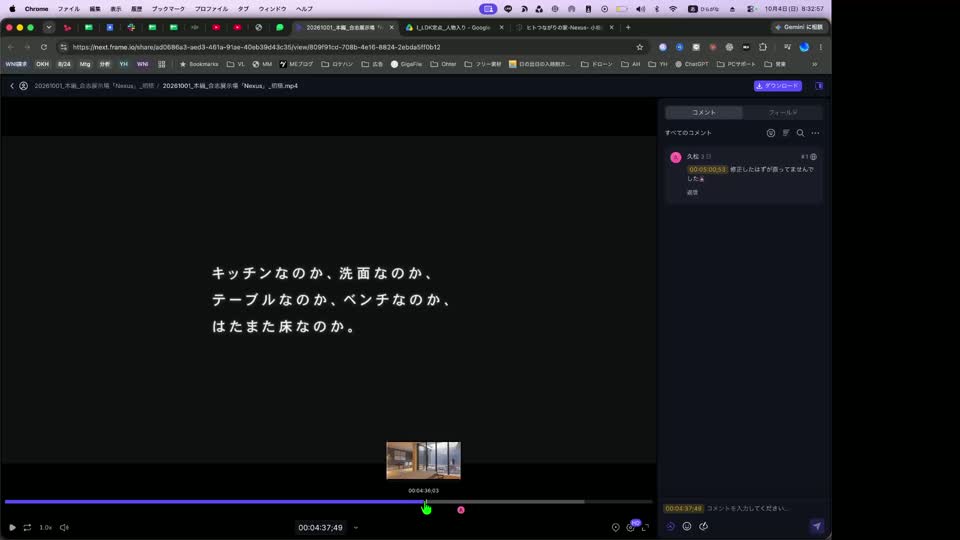
Task: Click the ダウンロード button
Action: [778, 86]
